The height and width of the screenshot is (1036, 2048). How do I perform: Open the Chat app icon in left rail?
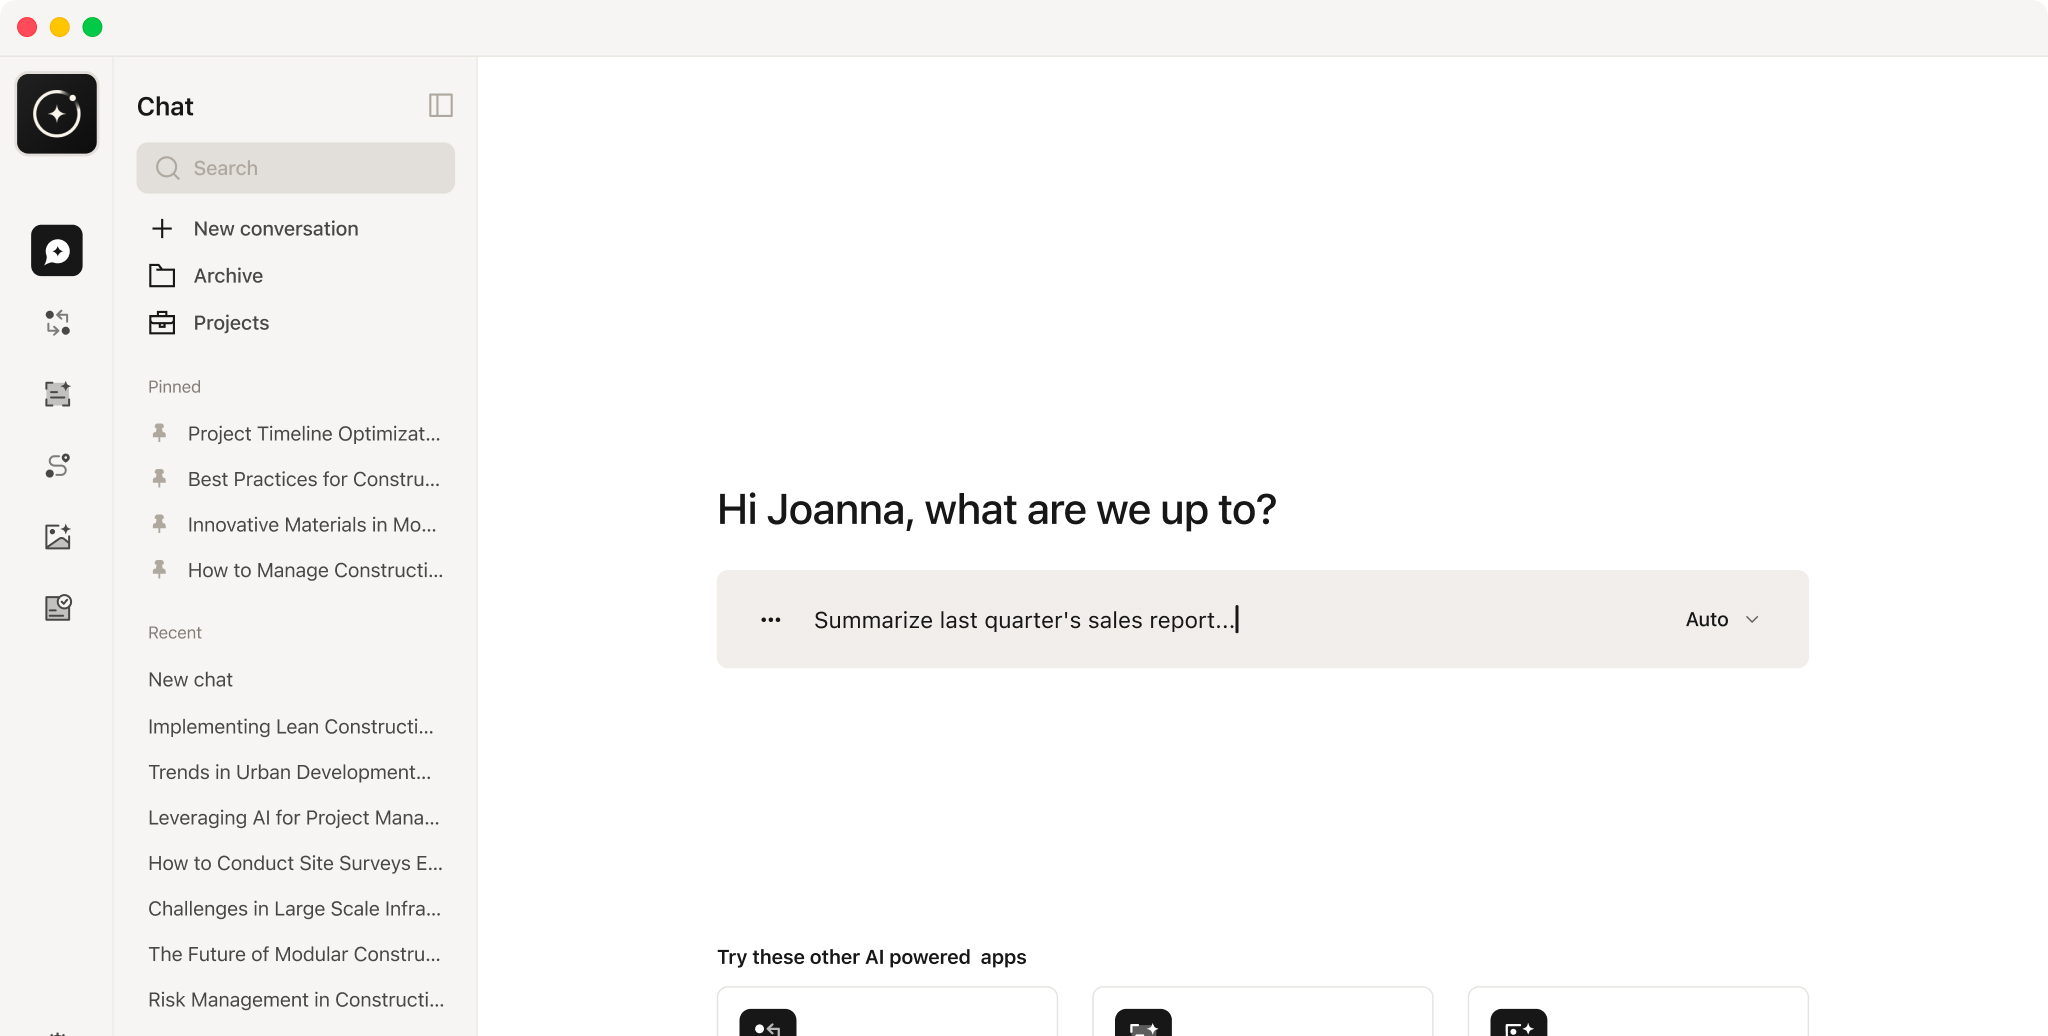(57, 250)
